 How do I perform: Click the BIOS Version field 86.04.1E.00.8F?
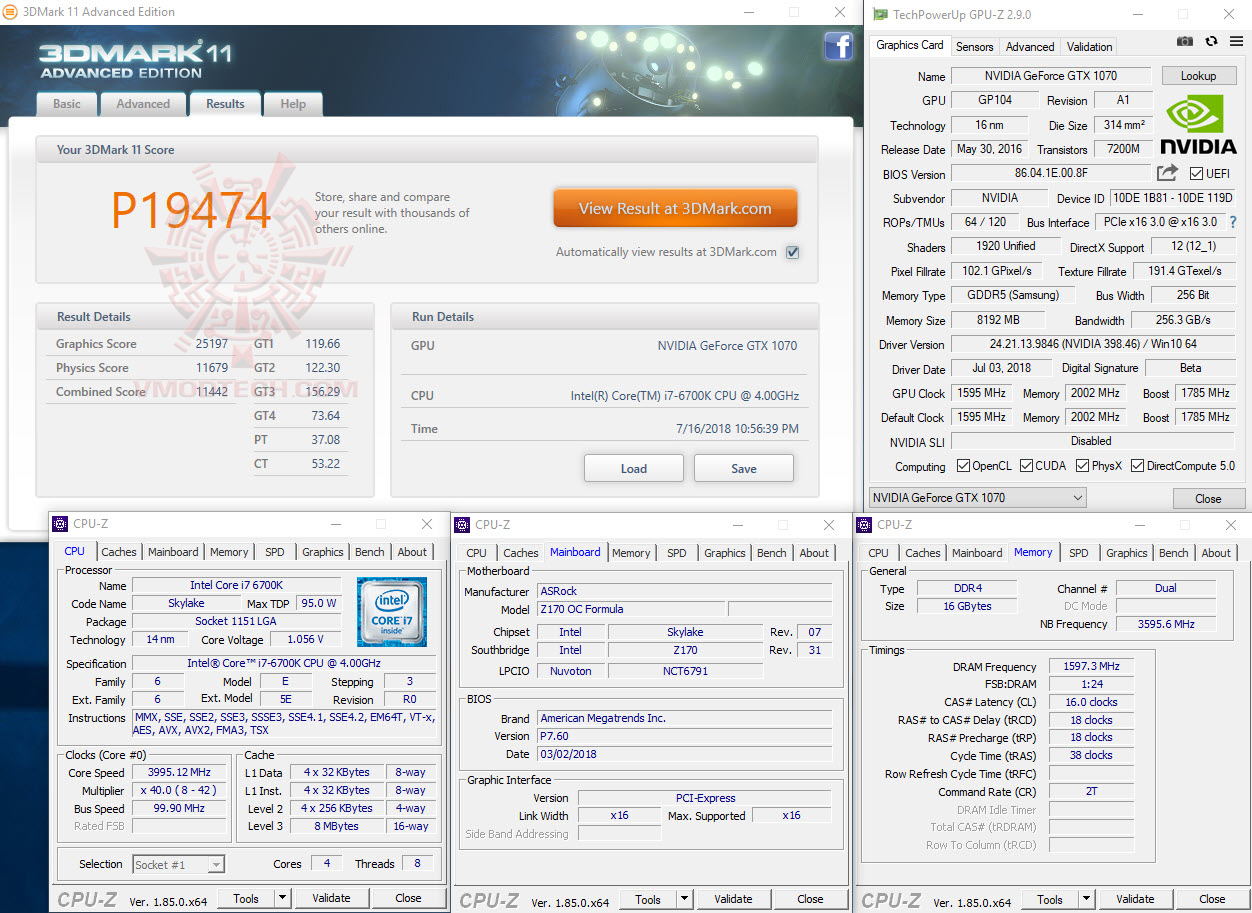(x=1051, y=174)
